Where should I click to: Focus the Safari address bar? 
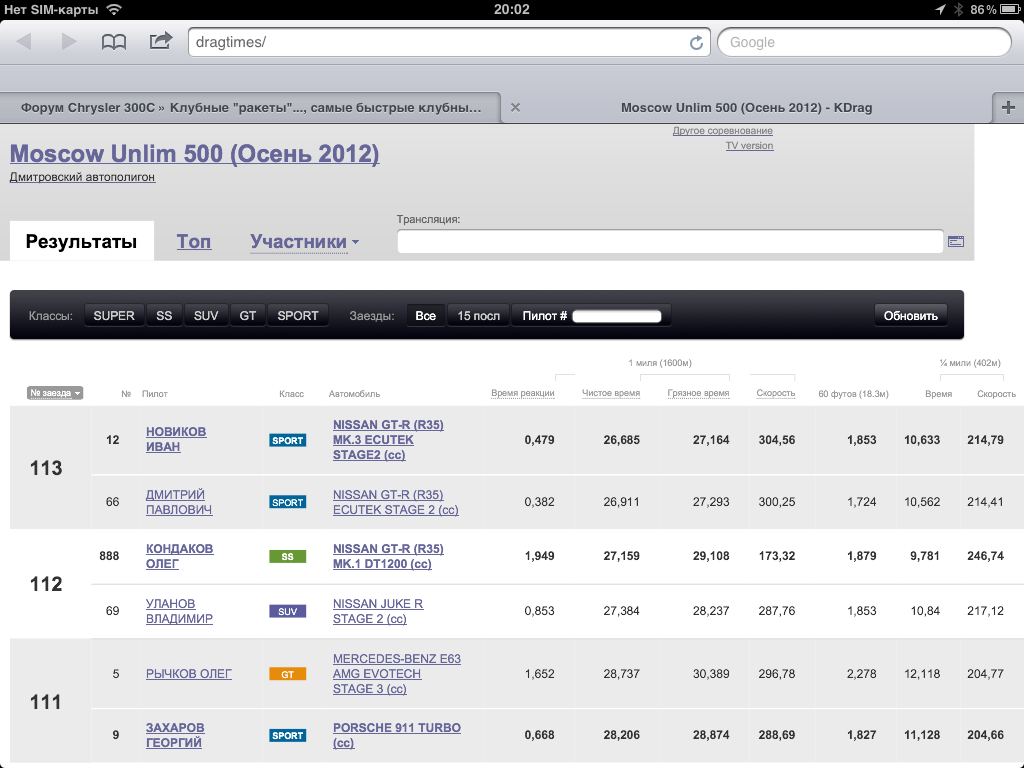(449, 42)
